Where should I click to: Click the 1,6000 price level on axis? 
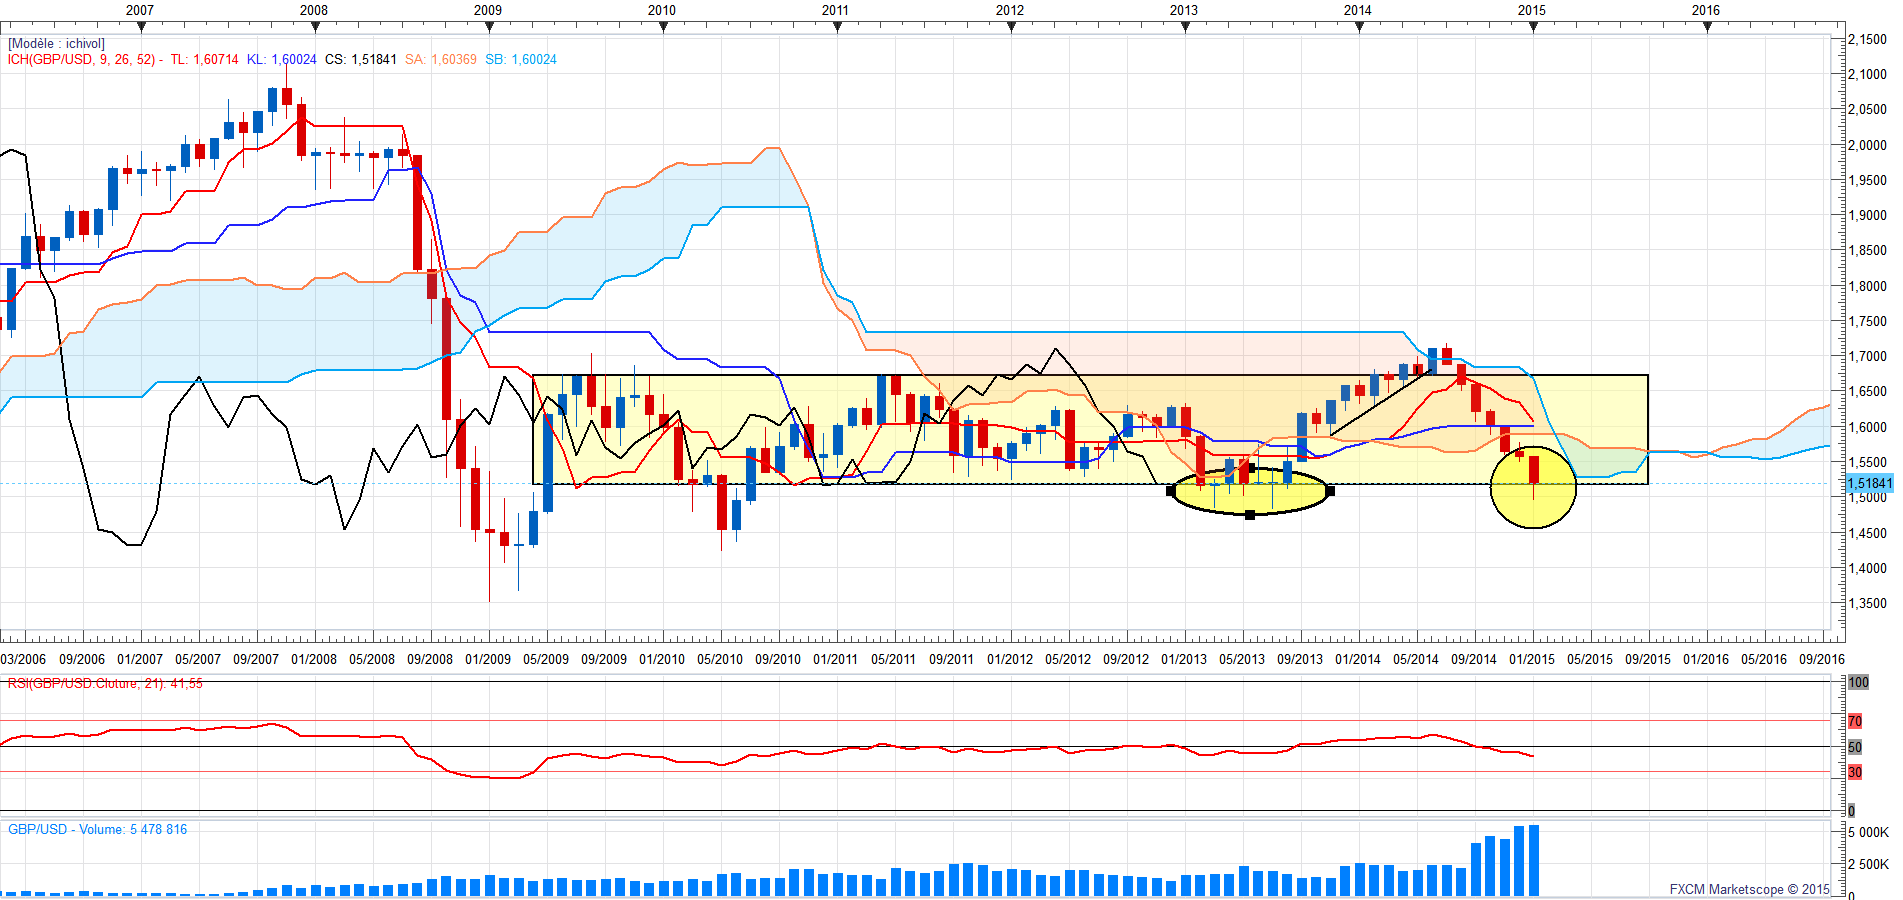click(1867, 427)
